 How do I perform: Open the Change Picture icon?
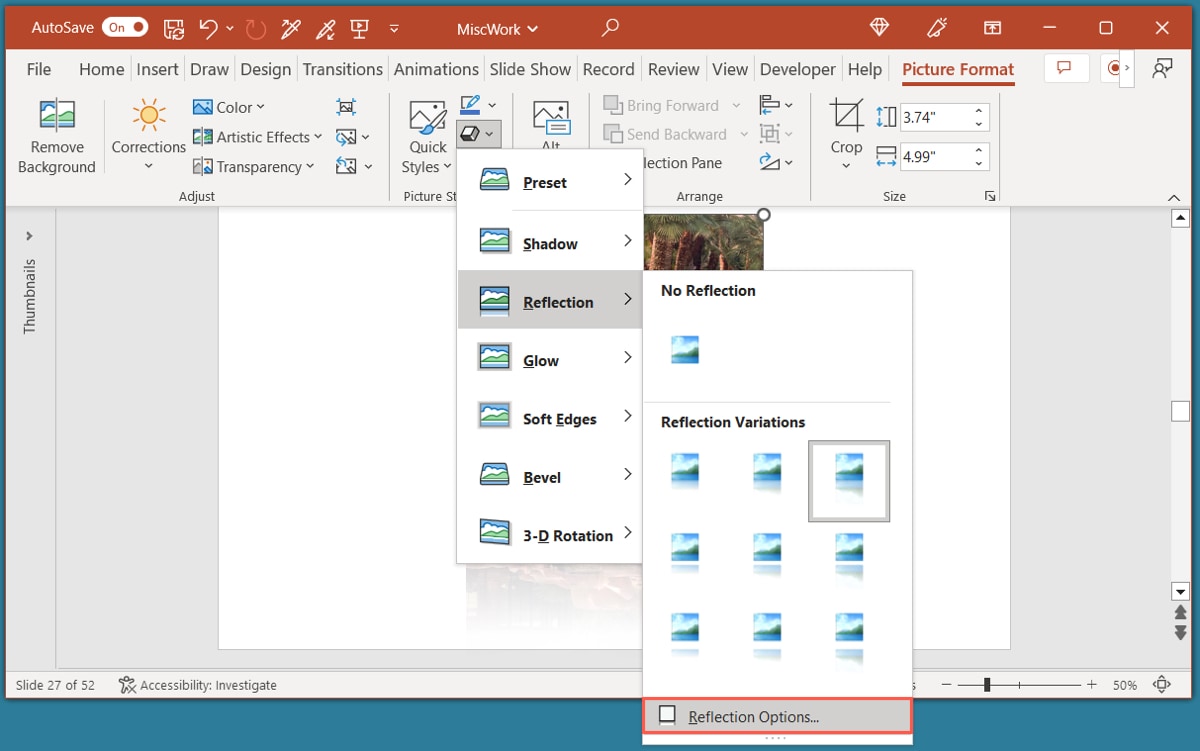coord(346,136)
